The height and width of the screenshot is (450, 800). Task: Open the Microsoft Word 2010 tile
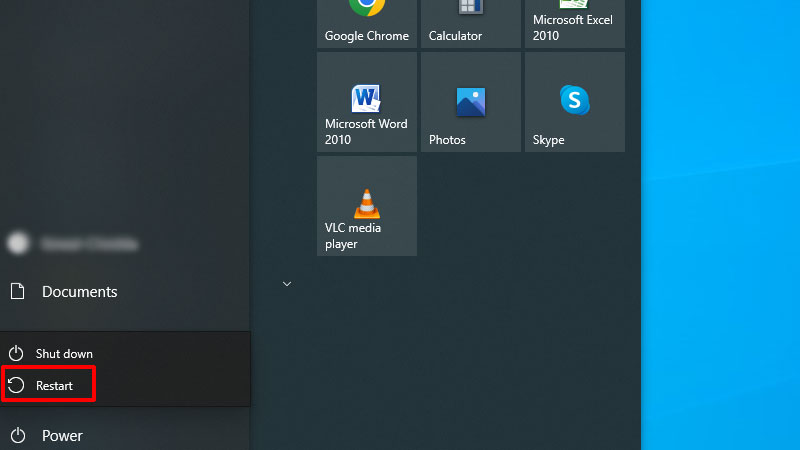(367, 102)
